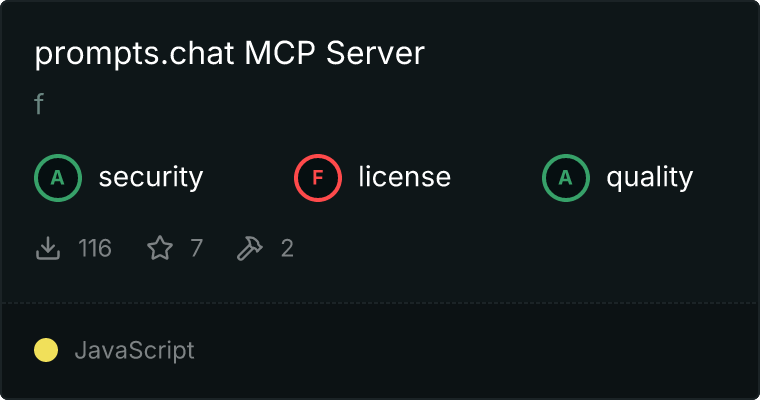Click the dashed divider above JavaScript
The image size is (760, 400).
pos(380,304)
